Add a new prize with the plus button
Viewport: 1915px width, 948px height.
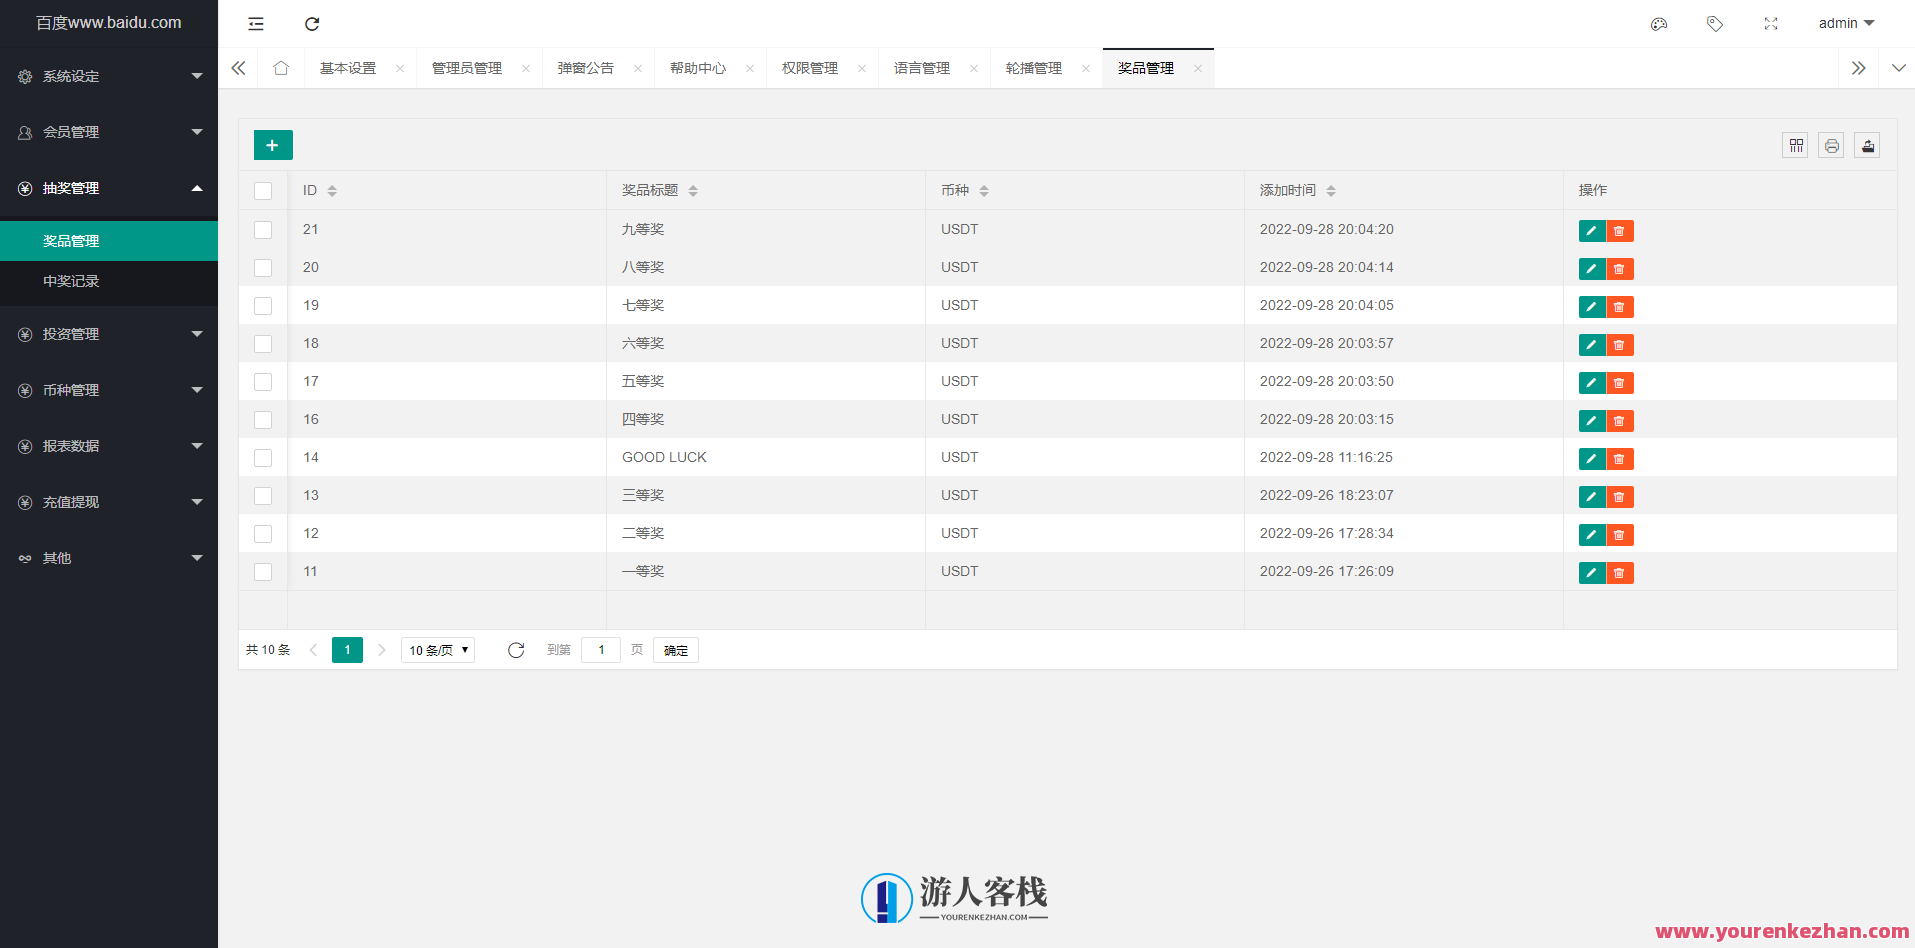pyautogui.click(x=272, y=144)
